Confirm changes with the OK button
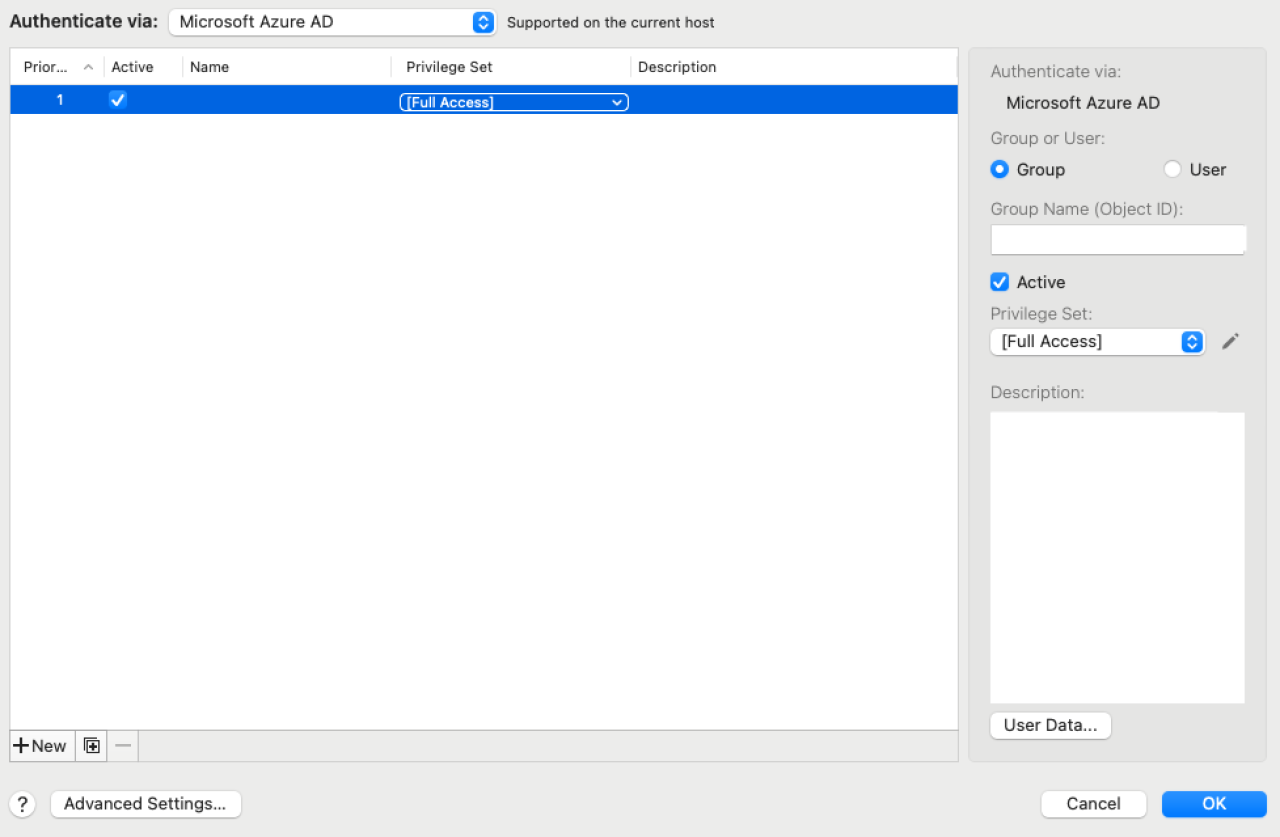The image size is (1280, 837). (x=1214, y=804)
